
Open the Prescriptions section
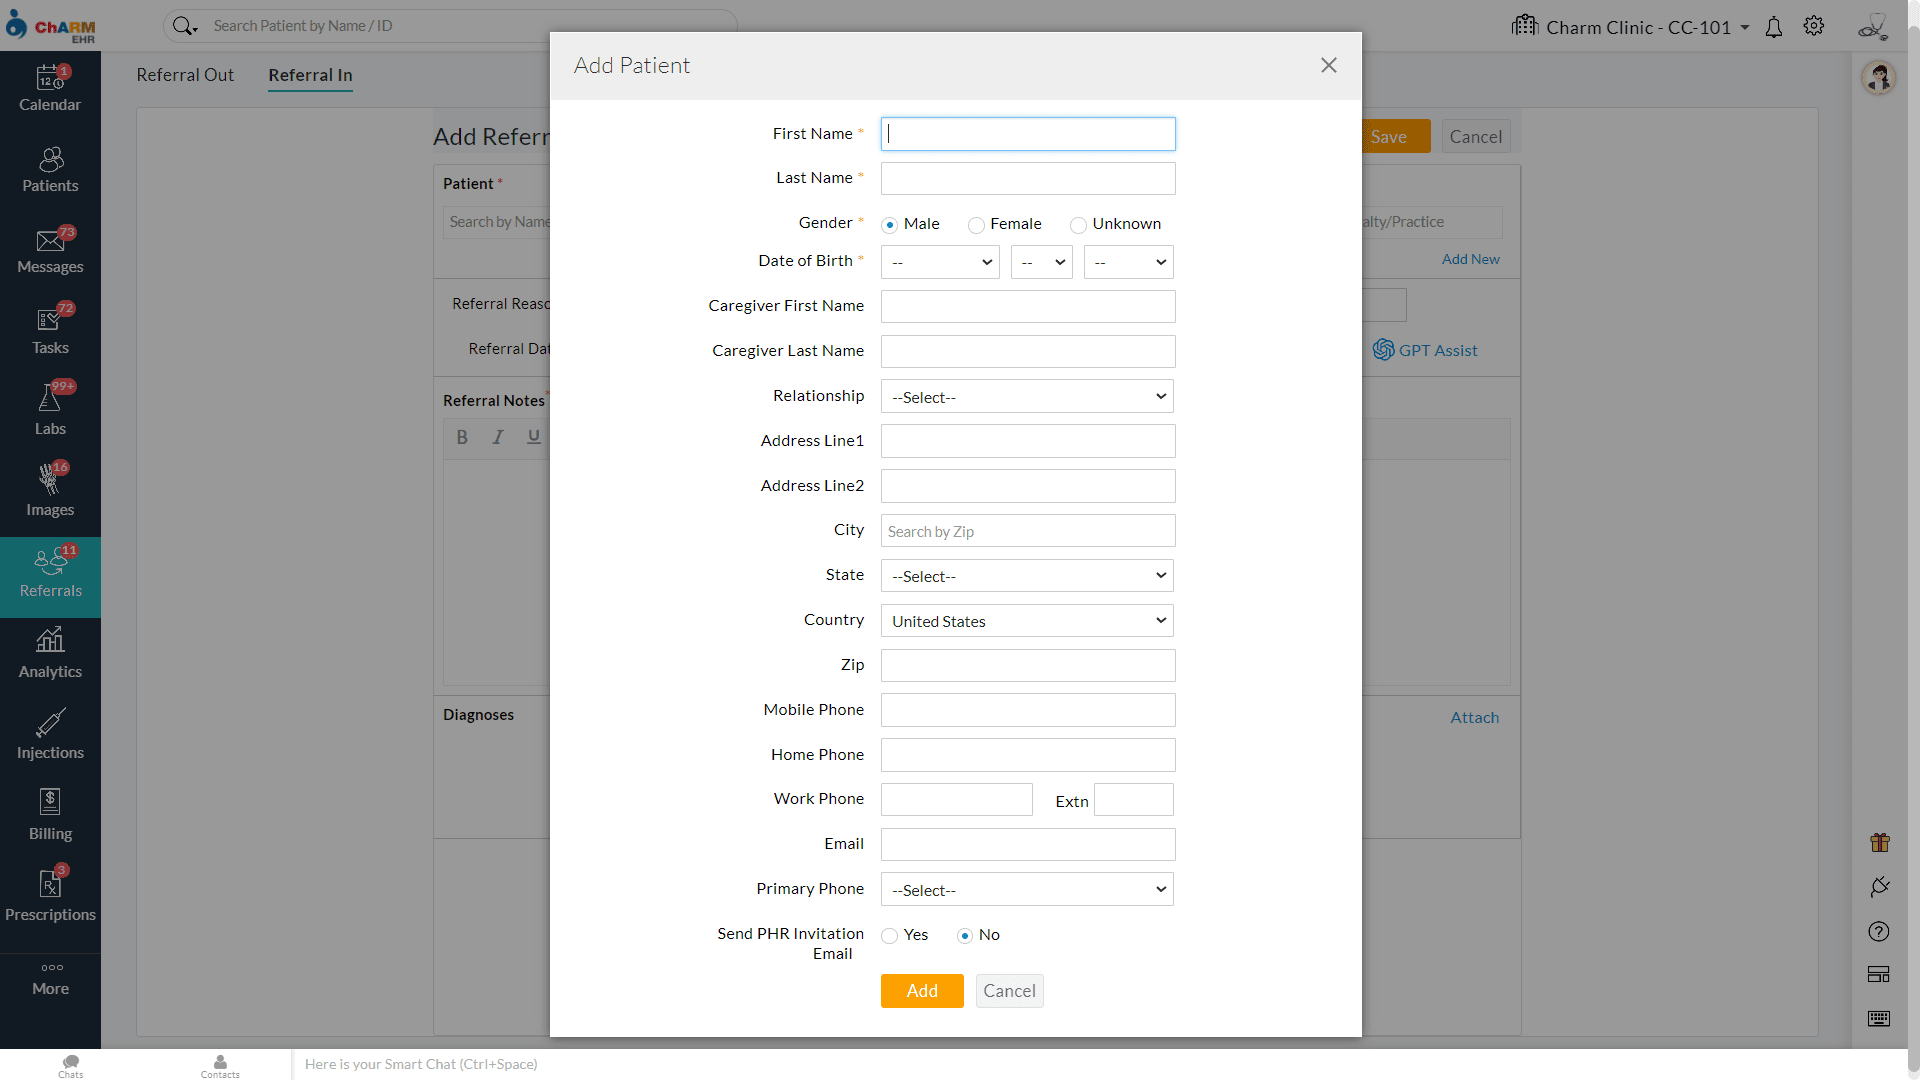[49, 893]
